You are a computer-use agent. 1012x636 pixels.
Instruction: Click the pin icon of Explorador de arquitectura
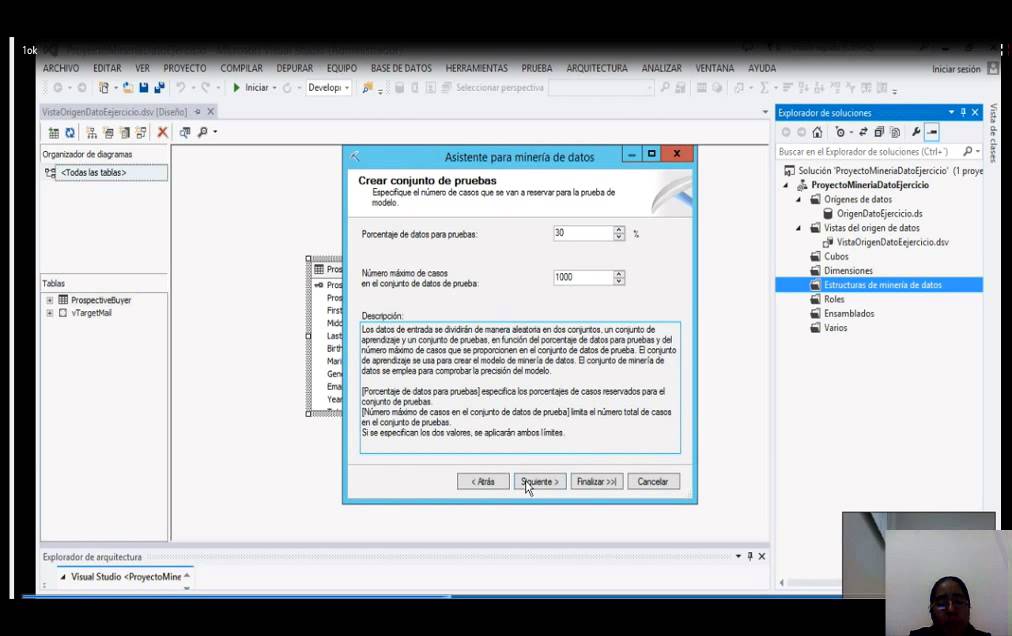tap(750, 556)
